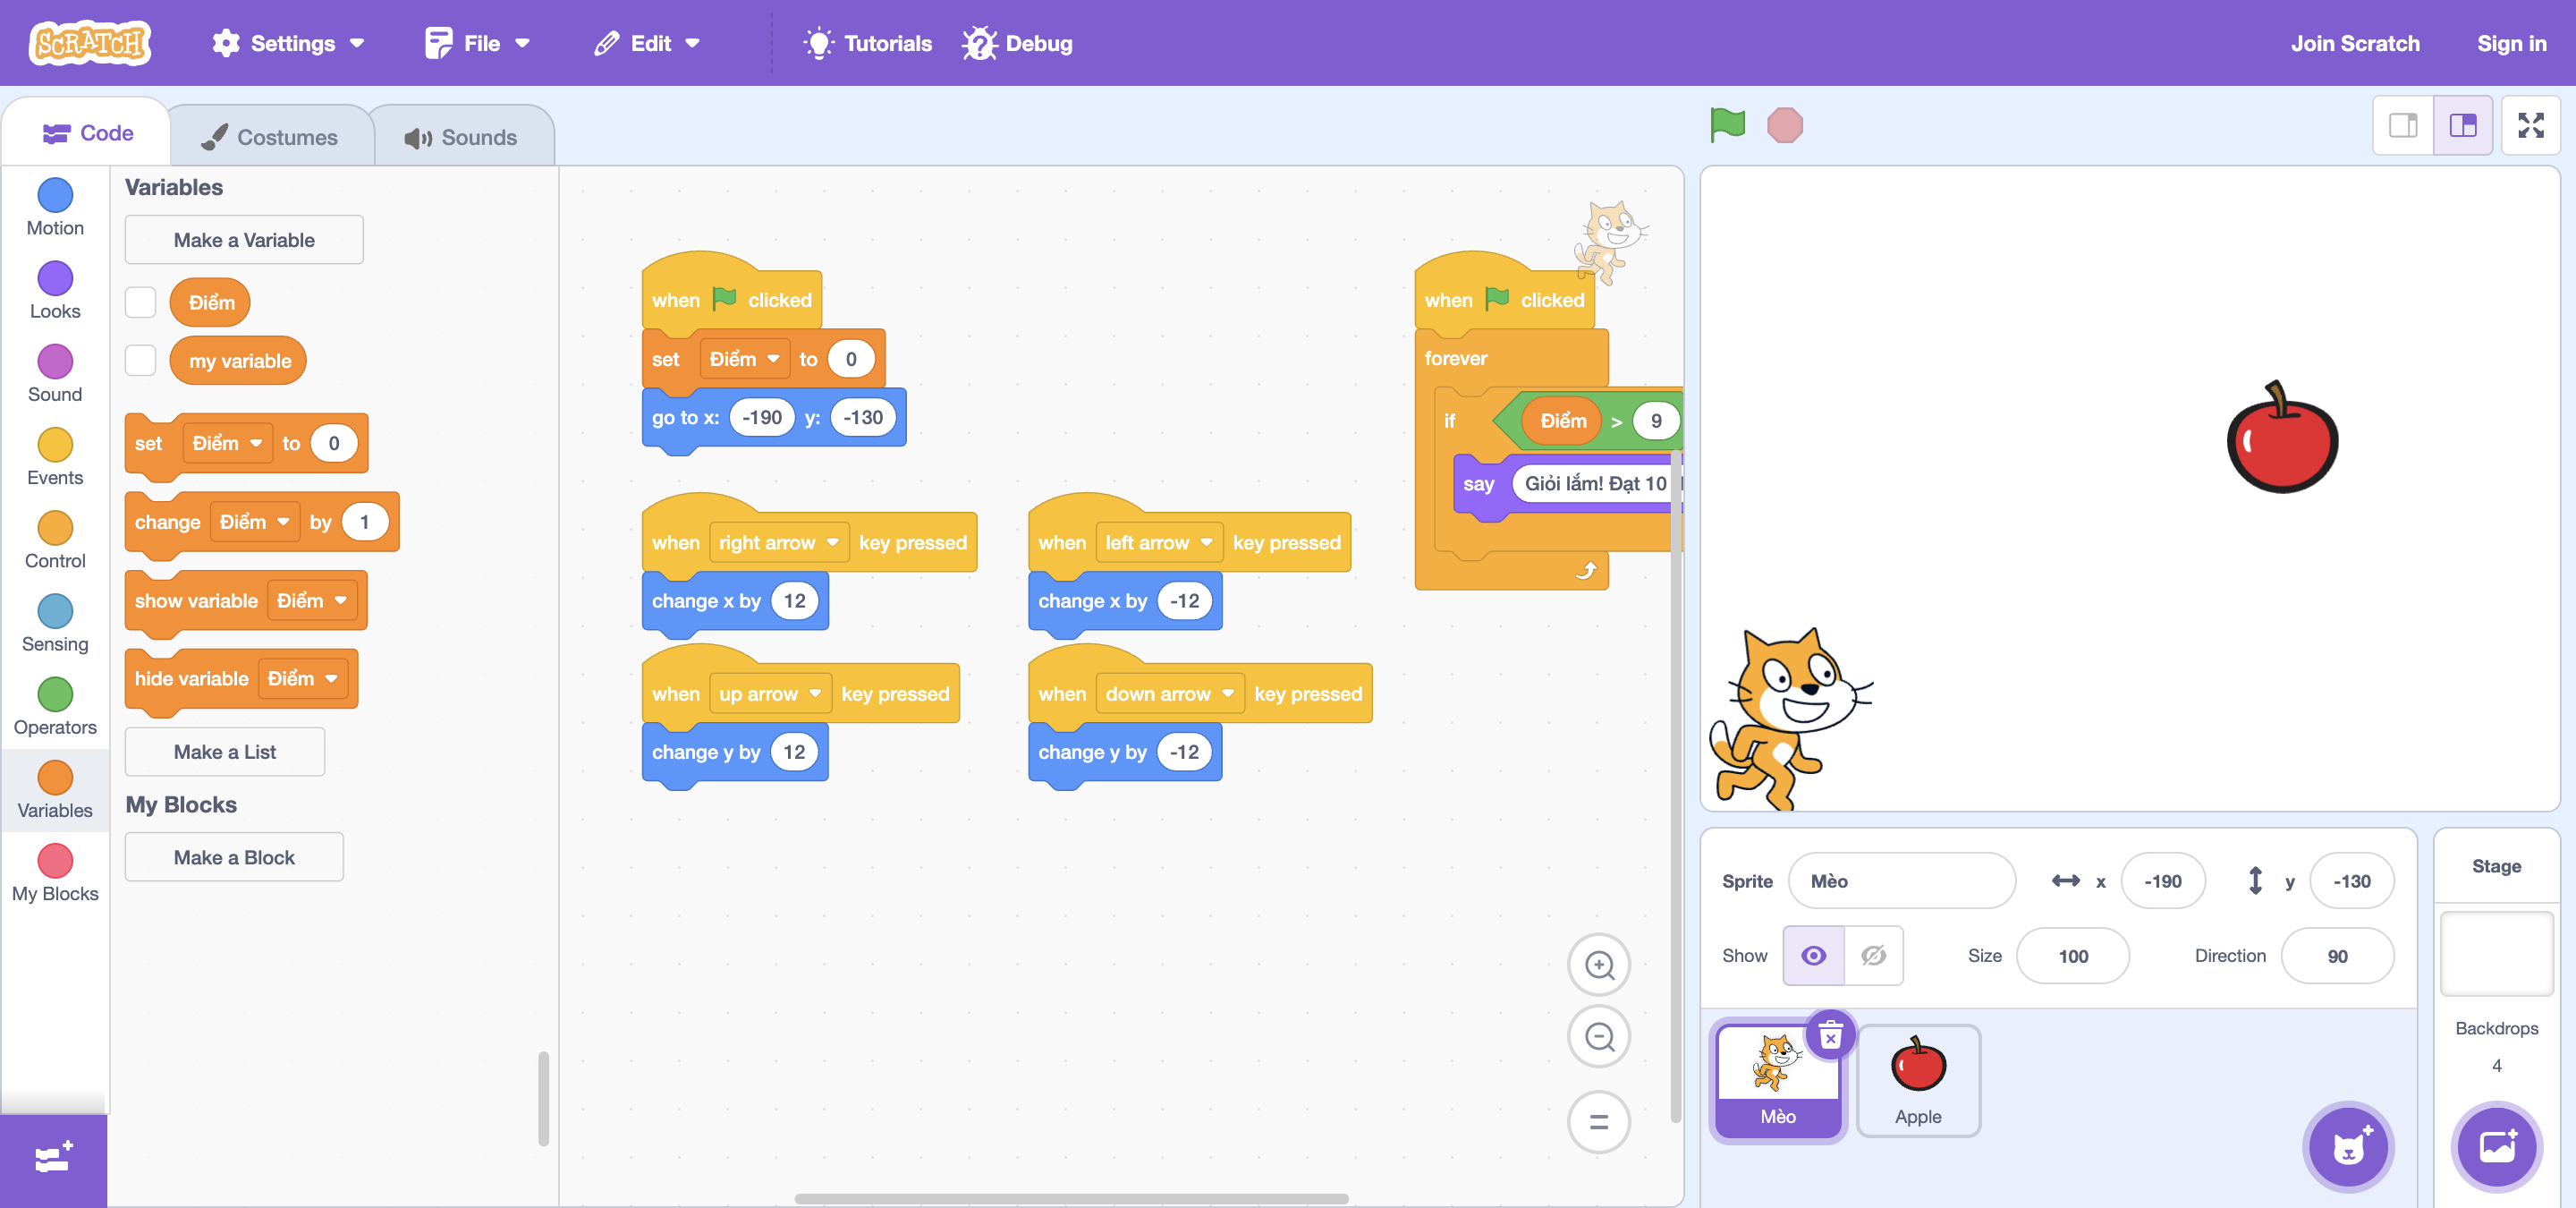The height and width of the screenshot is (1208, 2576).
Task: Open the Scratch logo home link
Action: coord(90,43)
